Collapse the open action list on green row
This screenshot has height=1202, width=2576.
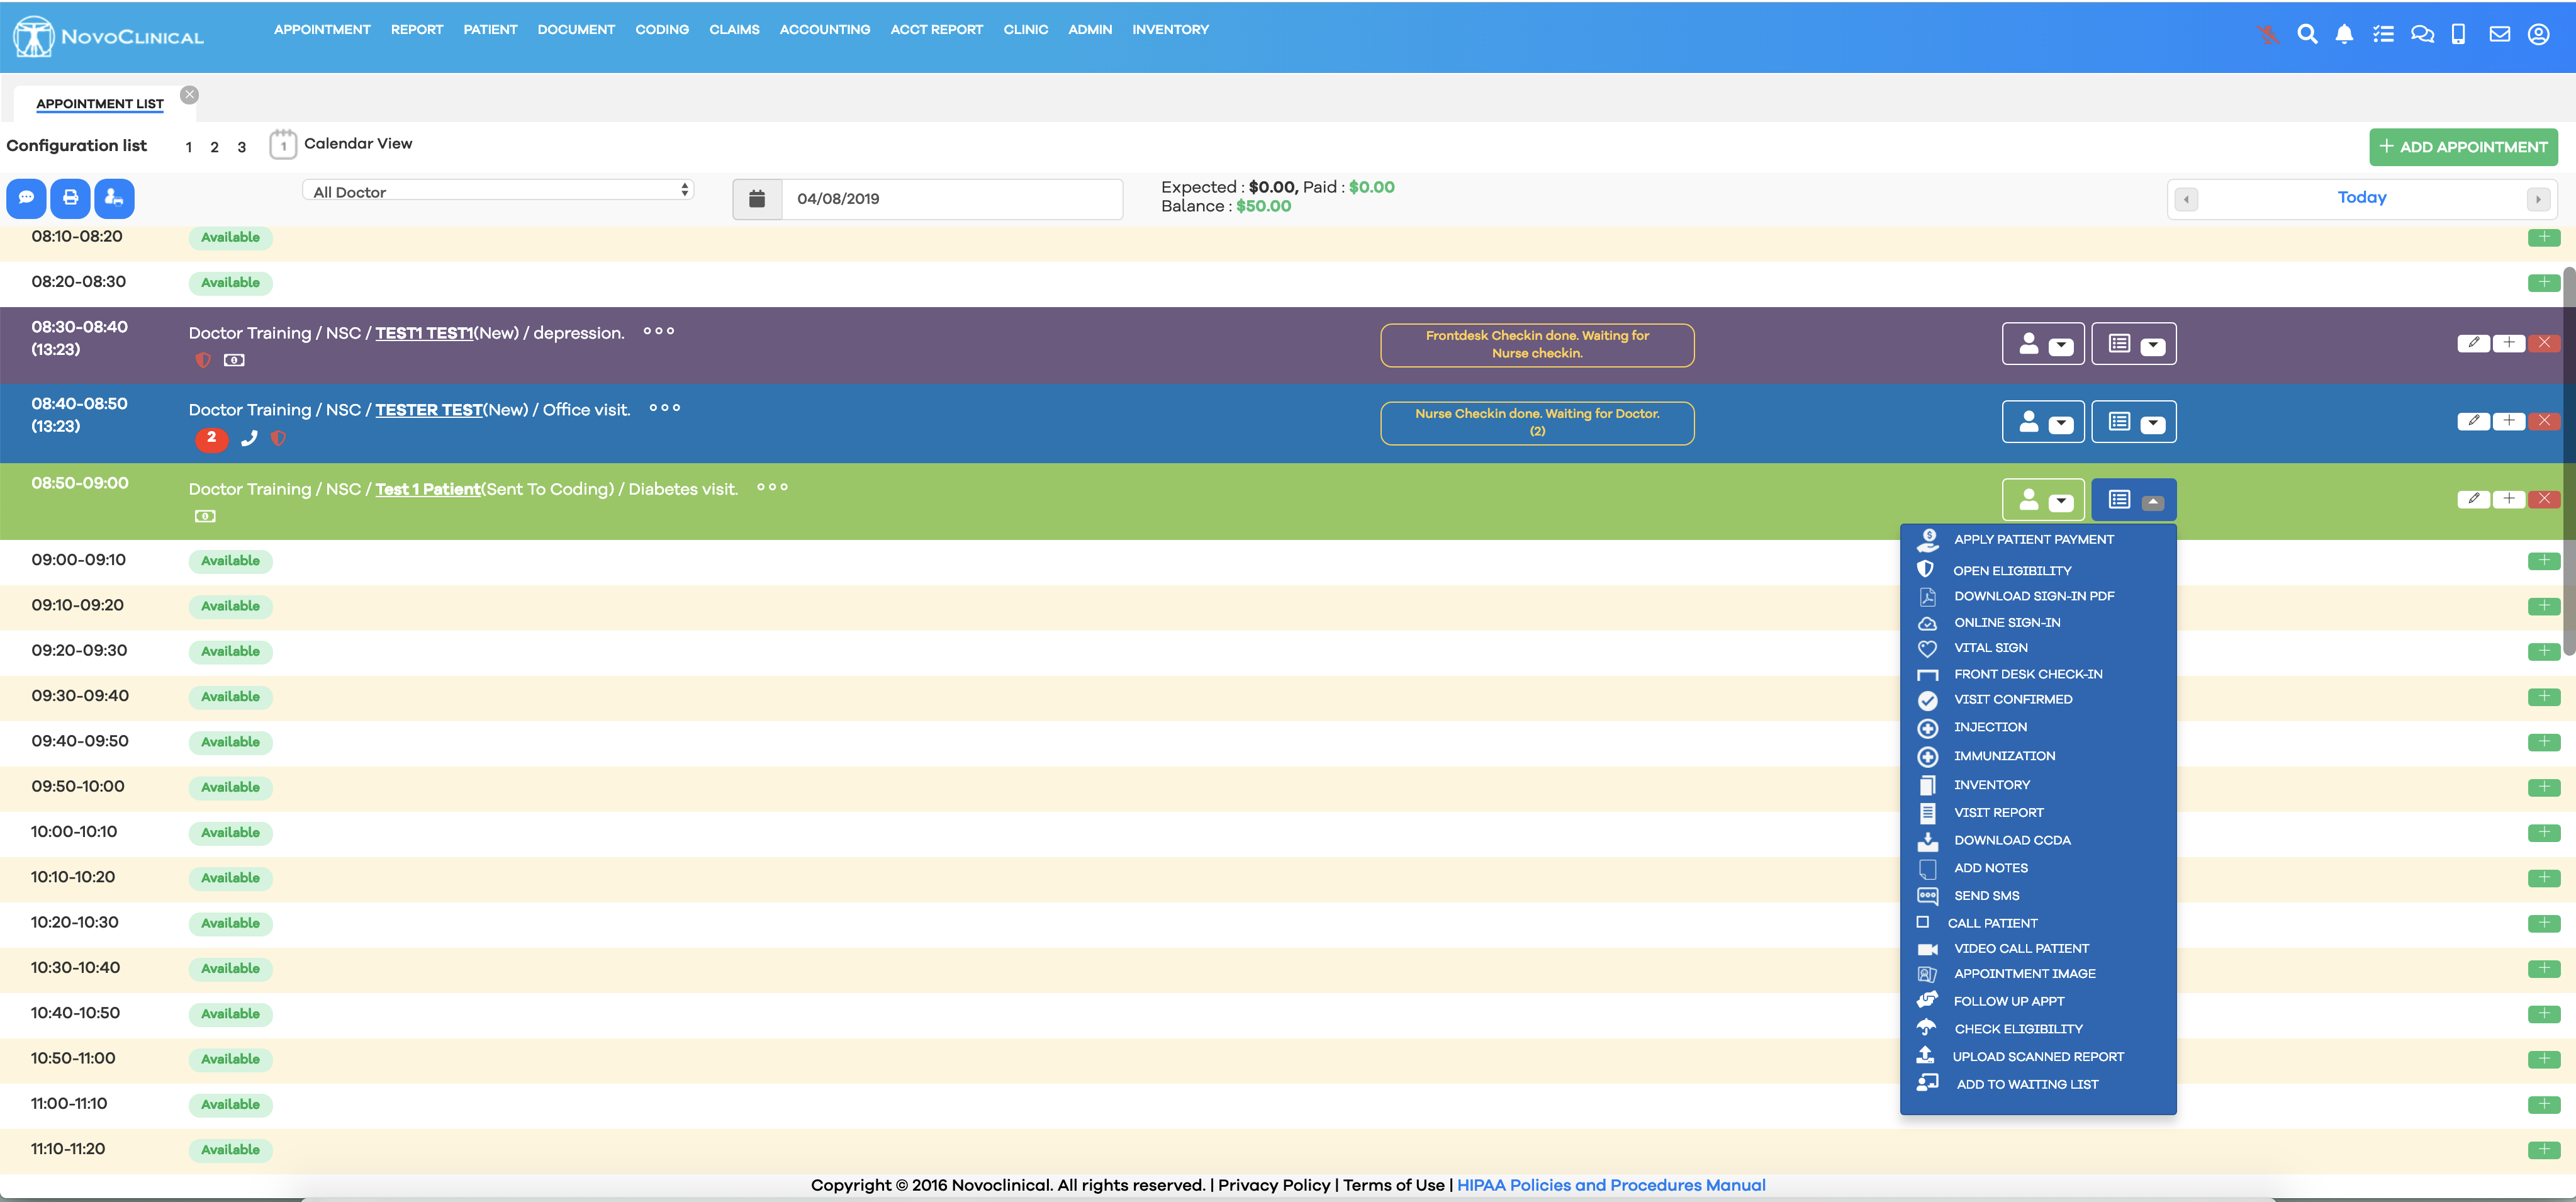click(x=2152, y=502)
